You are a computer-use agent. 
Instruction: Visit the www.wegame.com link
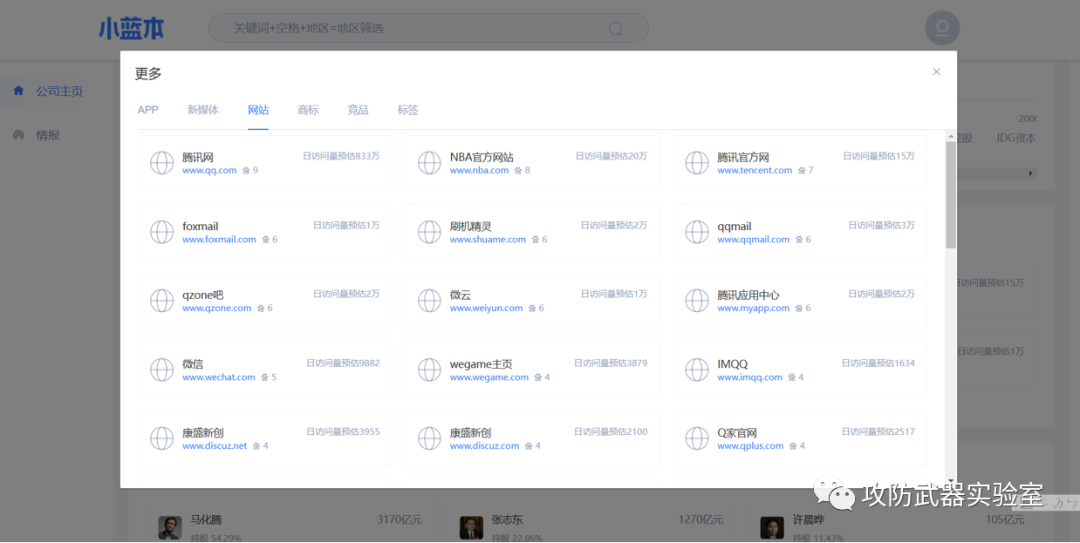(489, 377)
